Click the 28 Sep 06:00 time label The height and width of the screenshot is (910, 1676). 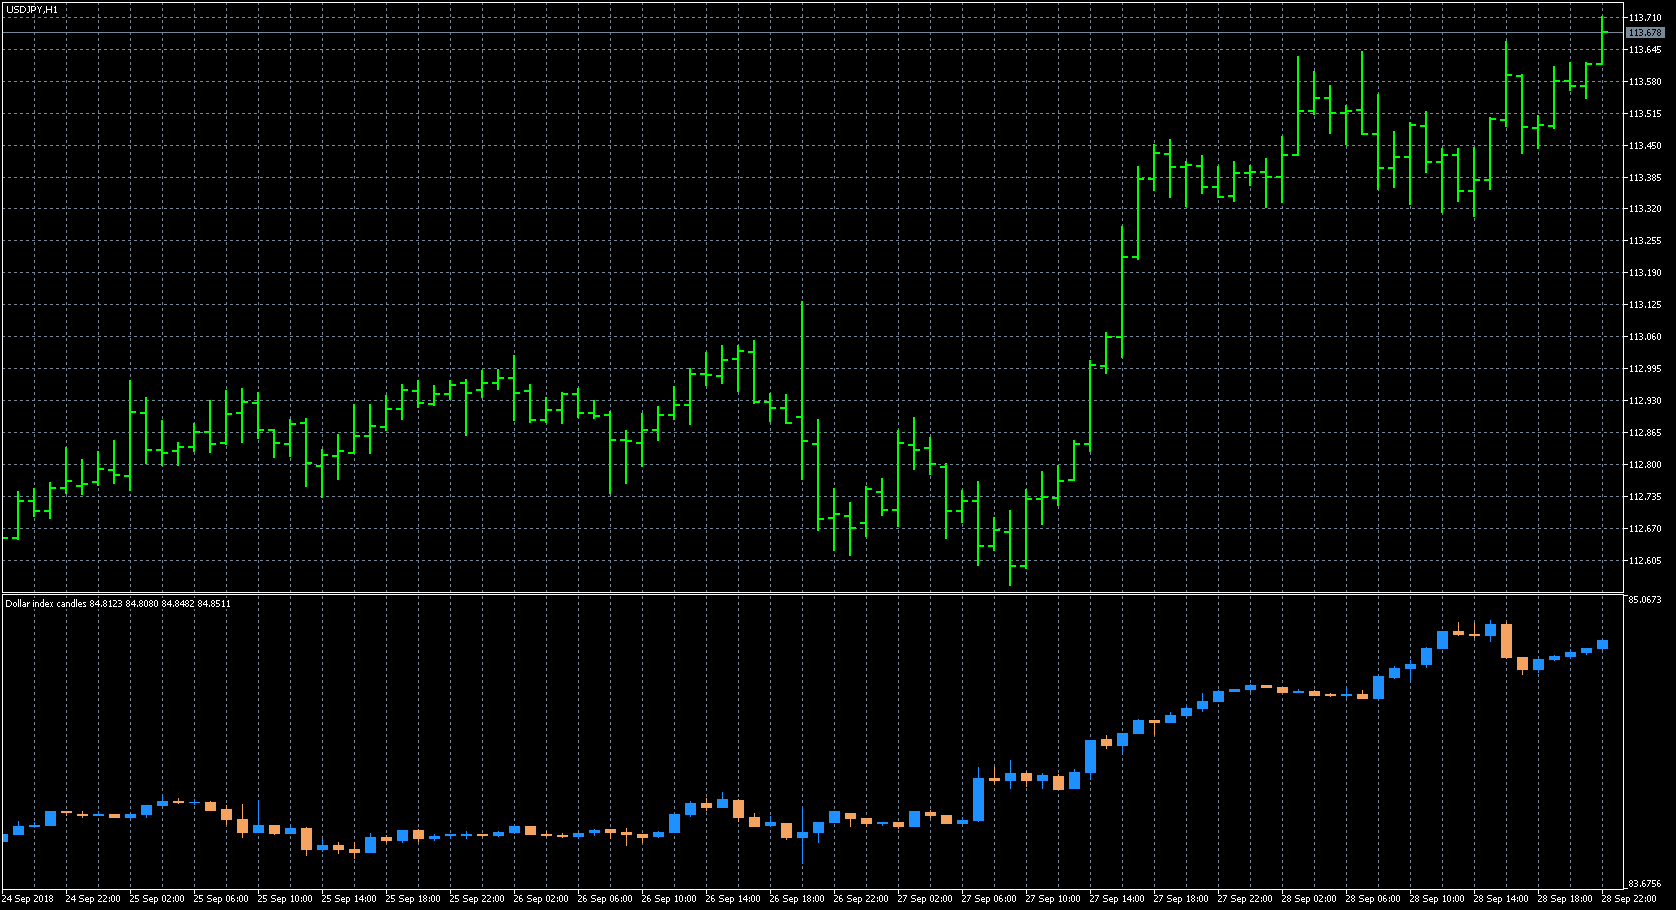click(x=1373, y=899)
